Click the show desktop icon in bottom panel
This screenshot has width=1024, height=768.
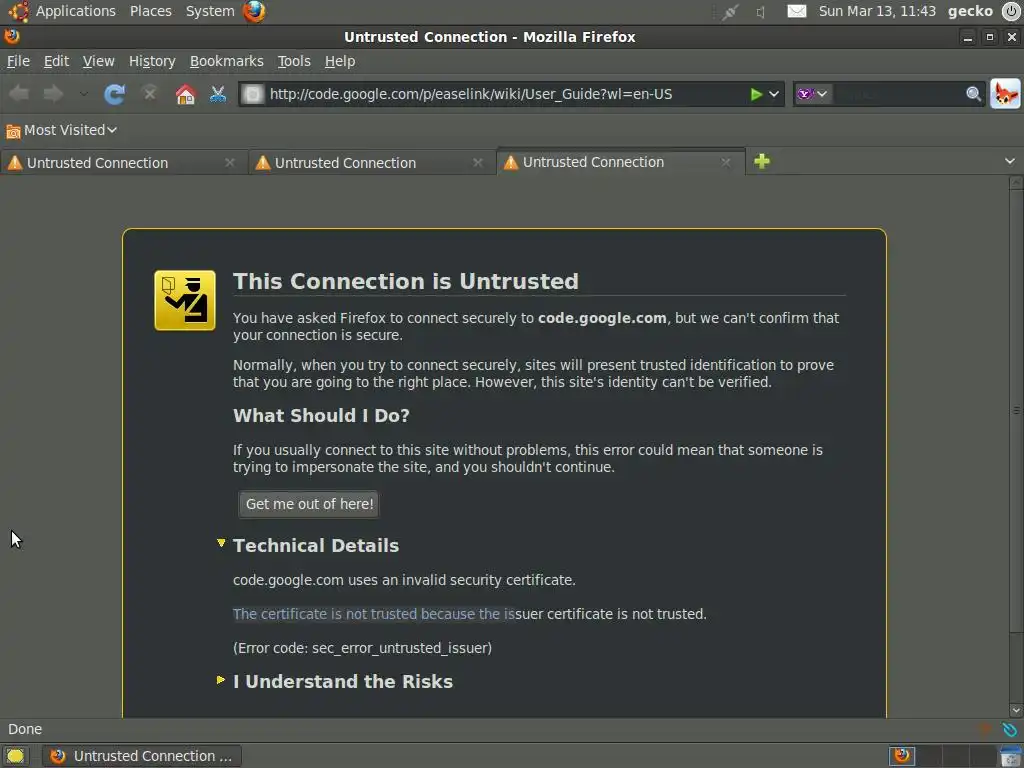pyautogui.click(x=15, y=756)
